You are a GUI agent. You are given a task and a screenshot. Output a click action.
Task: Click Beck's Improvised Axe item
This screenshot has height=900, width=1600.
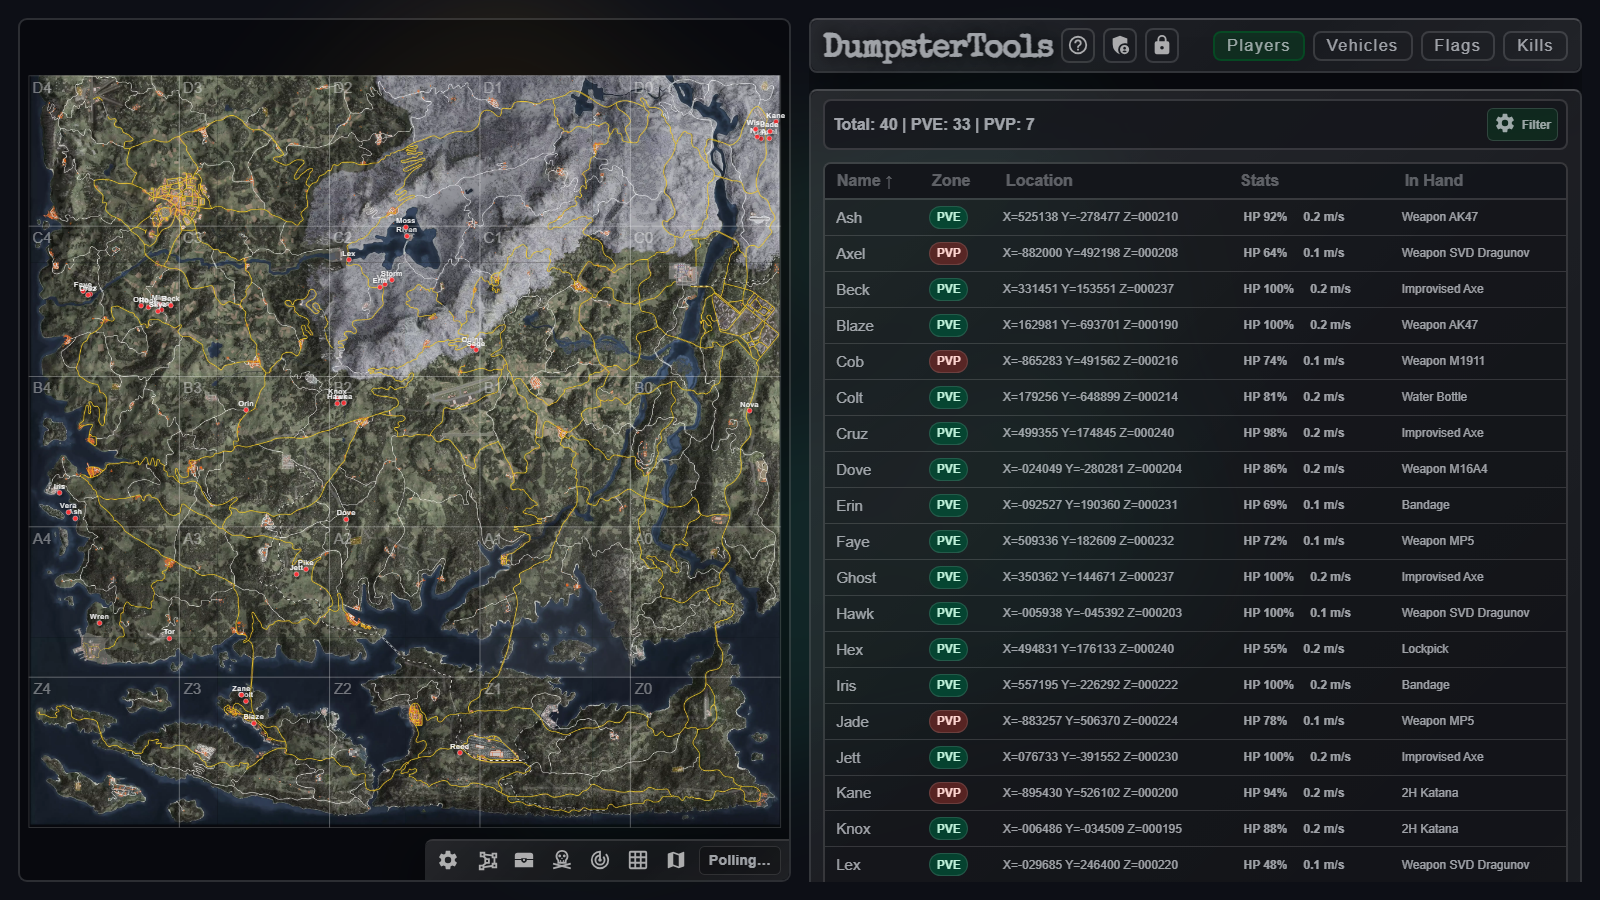(x=1442, y=289)
